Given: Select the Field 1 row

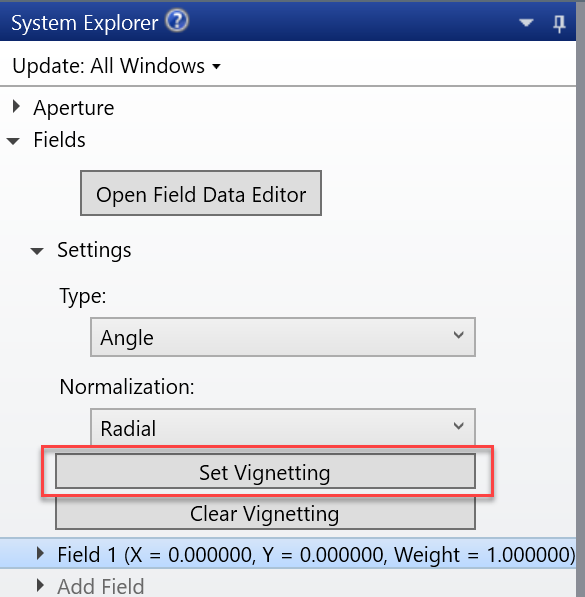Looking at the screenshot, I should pyautogui.click(x=288, y=554).
